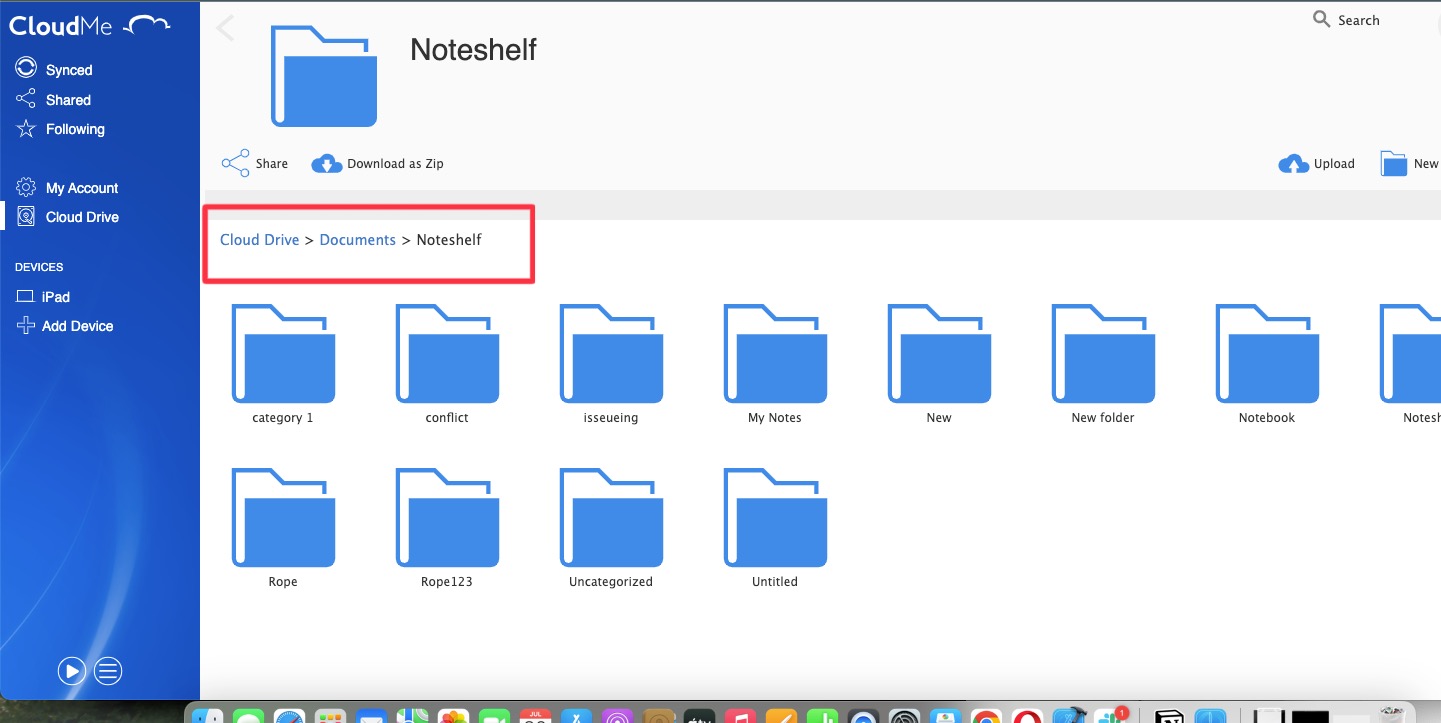Open My Account settings
Image resolution: width=1441 pixels, height=723 pixels.
pyautogui.click(x=67, y=188)
